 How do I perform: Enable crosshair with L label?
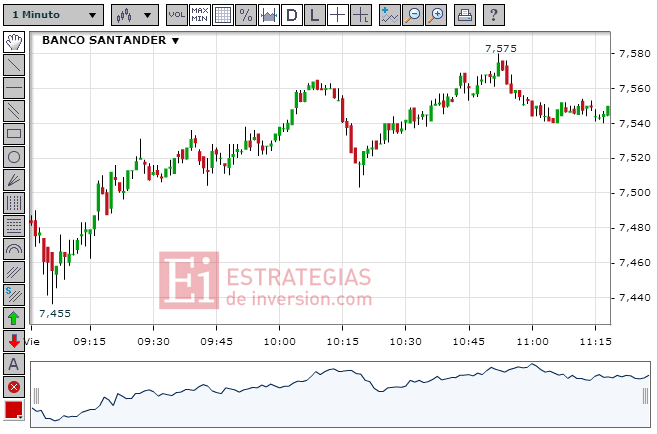point(360,15)
